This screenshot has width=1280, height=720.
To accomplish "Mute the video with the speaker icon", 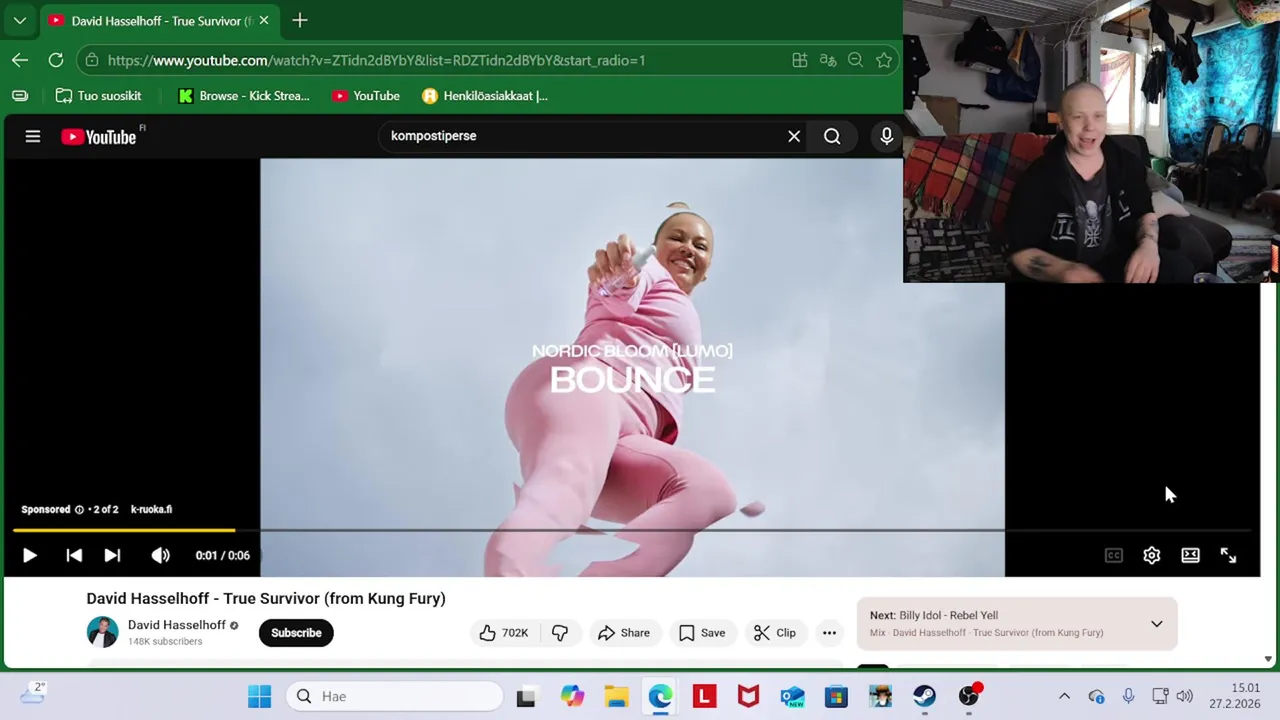I will coord(160,555).
